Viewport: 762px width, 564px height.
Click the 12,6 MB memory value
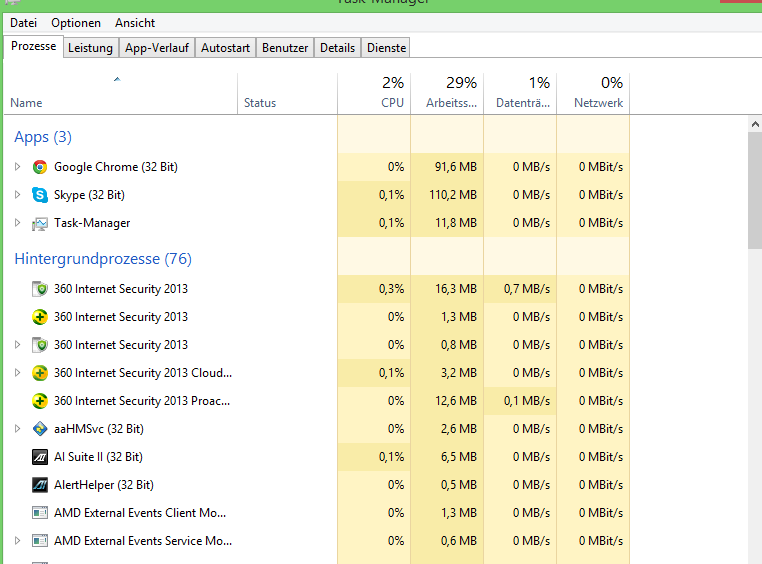456,401
